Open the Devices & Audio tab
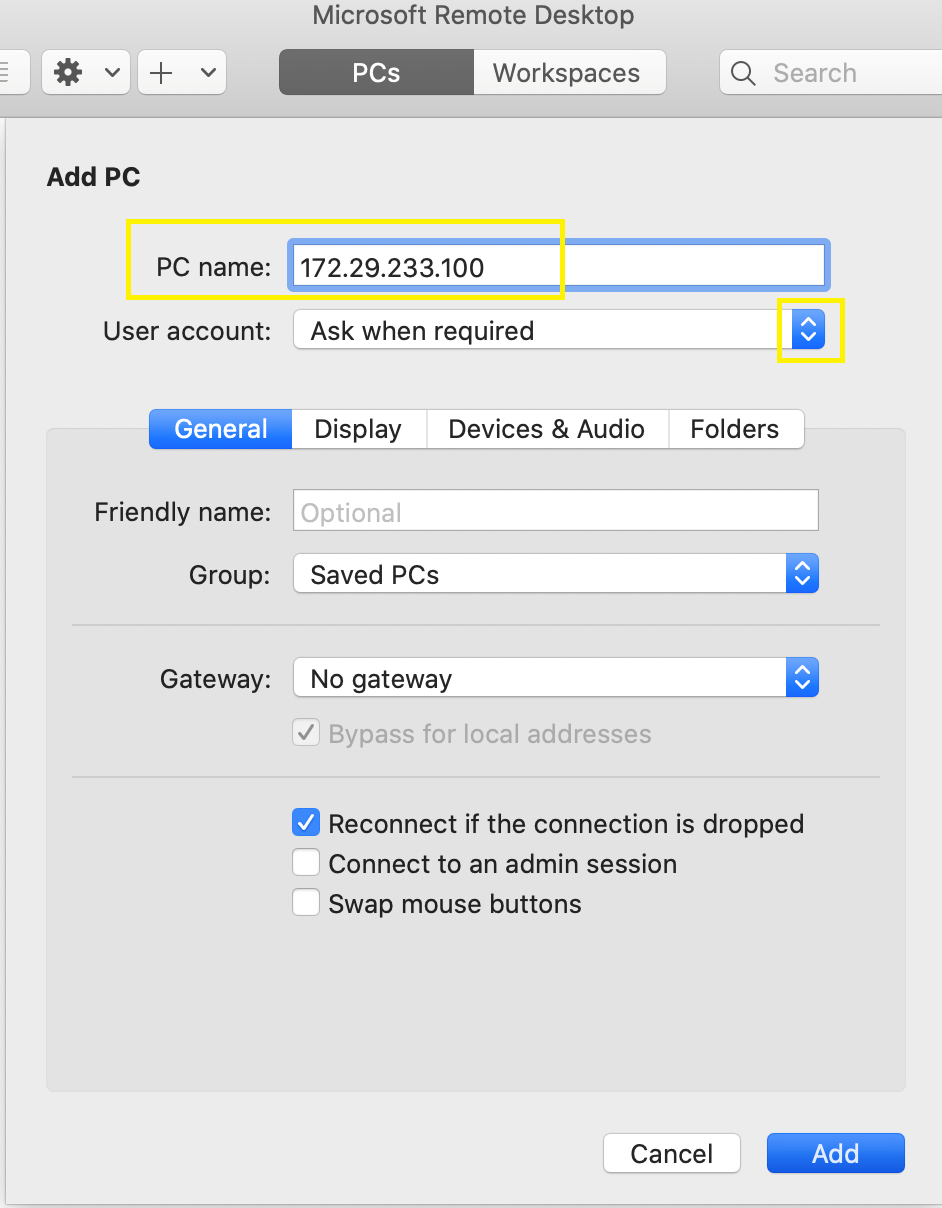Image resolution: width=942 pixels, height=1208 pixels. click(546, 429)
